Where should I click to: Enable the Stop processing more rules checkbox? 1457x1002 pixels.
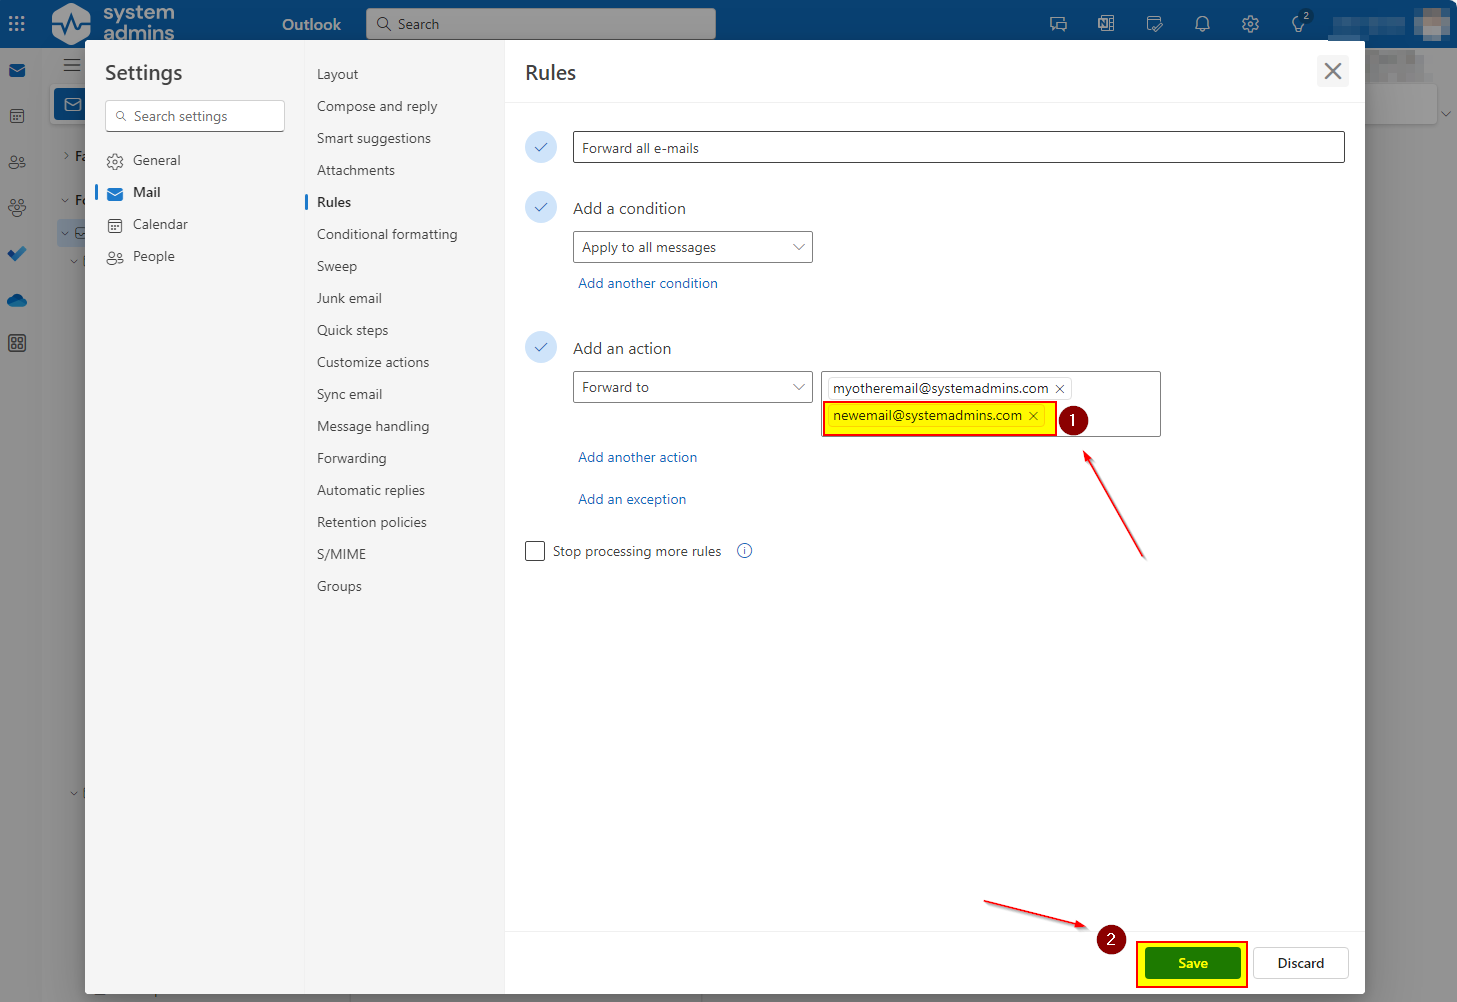pos(535,551)
